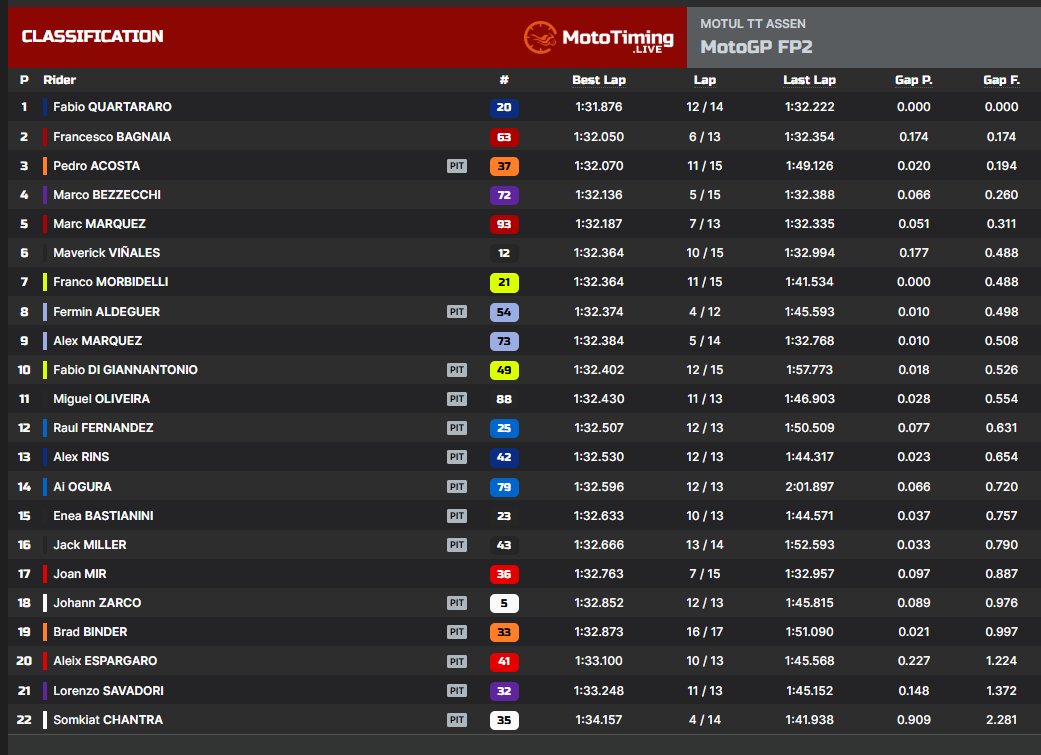Click PIT indicator in Jack Miller row
The image size is (1041, 755).
[x=457, y=545]
